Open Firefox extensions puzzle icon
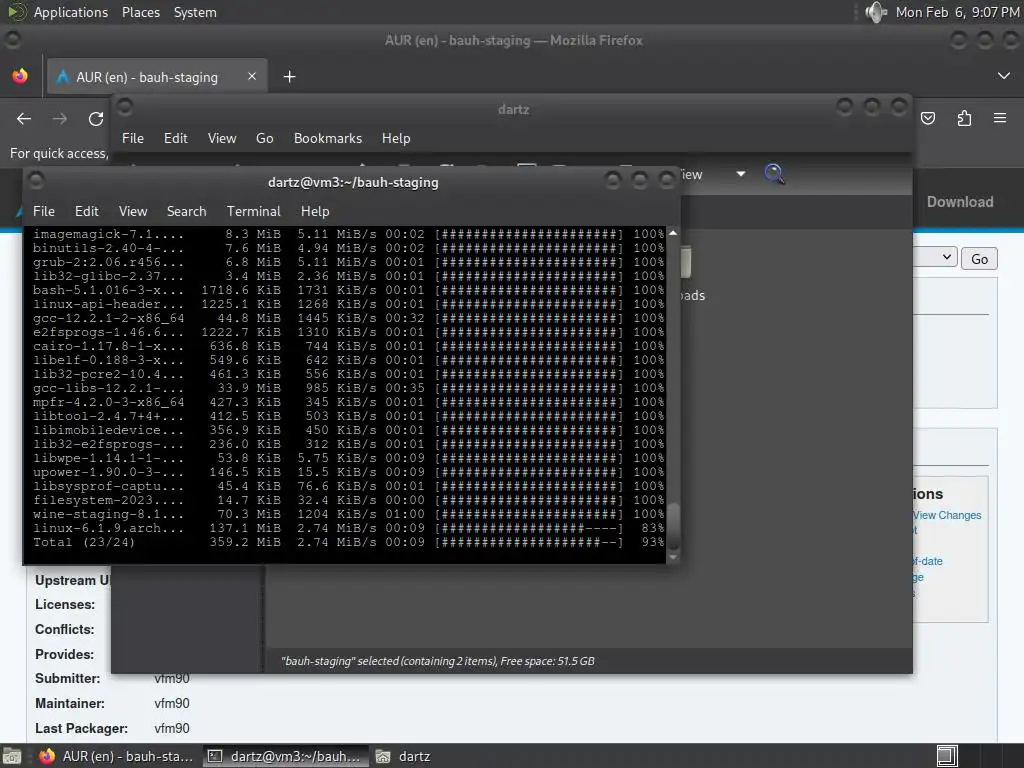 (965, 118)
